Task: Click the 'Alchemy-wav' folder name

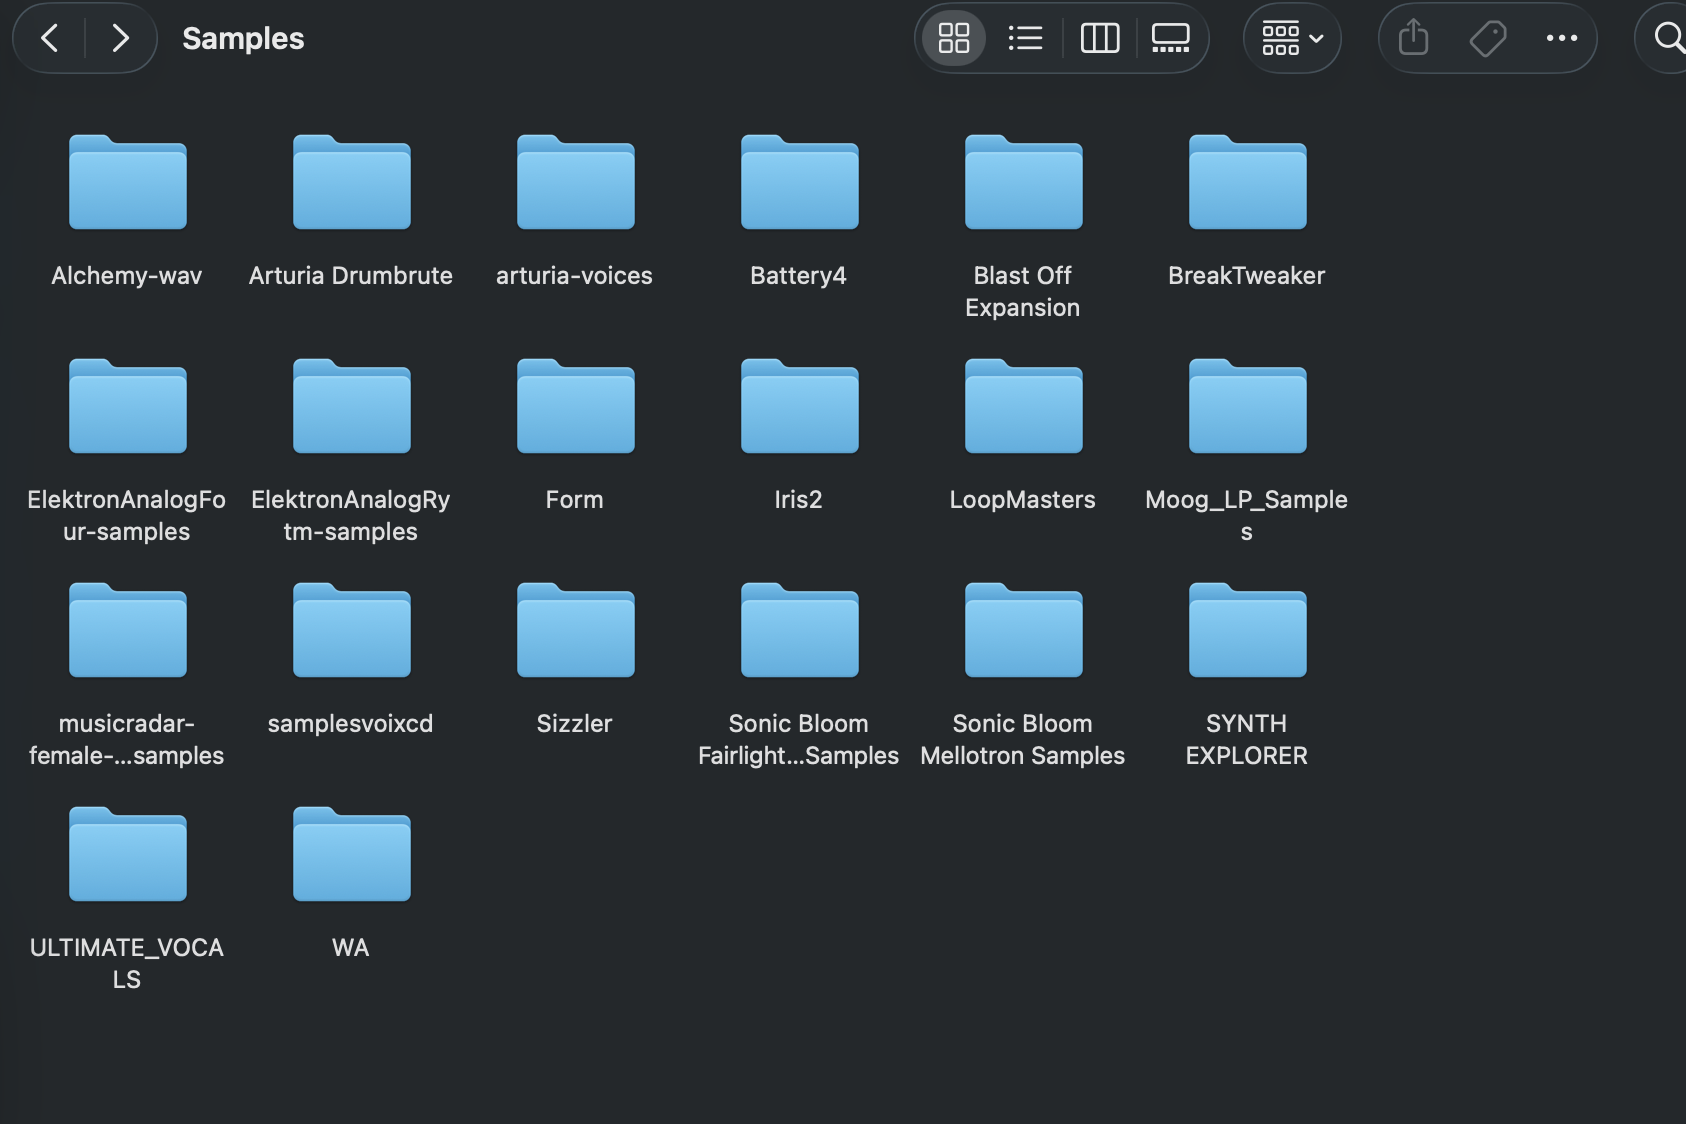Action: point(127,276)
